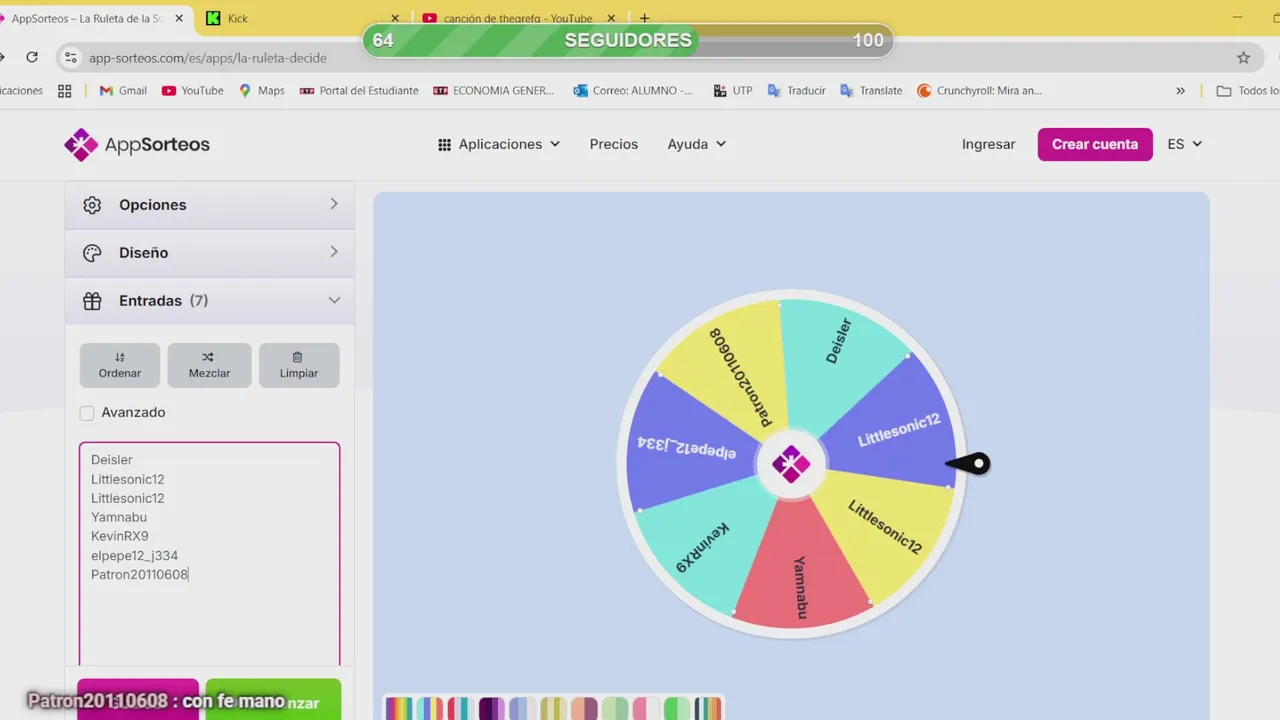
Task: Select the pink and white palette swatch
Action: [646, 709]
